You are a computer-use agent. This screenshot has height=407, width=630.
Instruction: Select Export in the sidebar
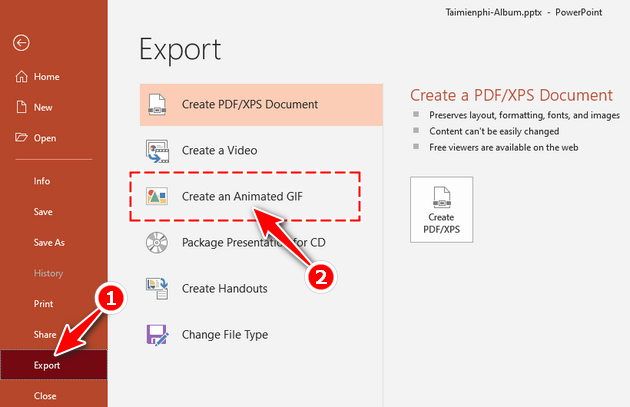coord(54,365)
